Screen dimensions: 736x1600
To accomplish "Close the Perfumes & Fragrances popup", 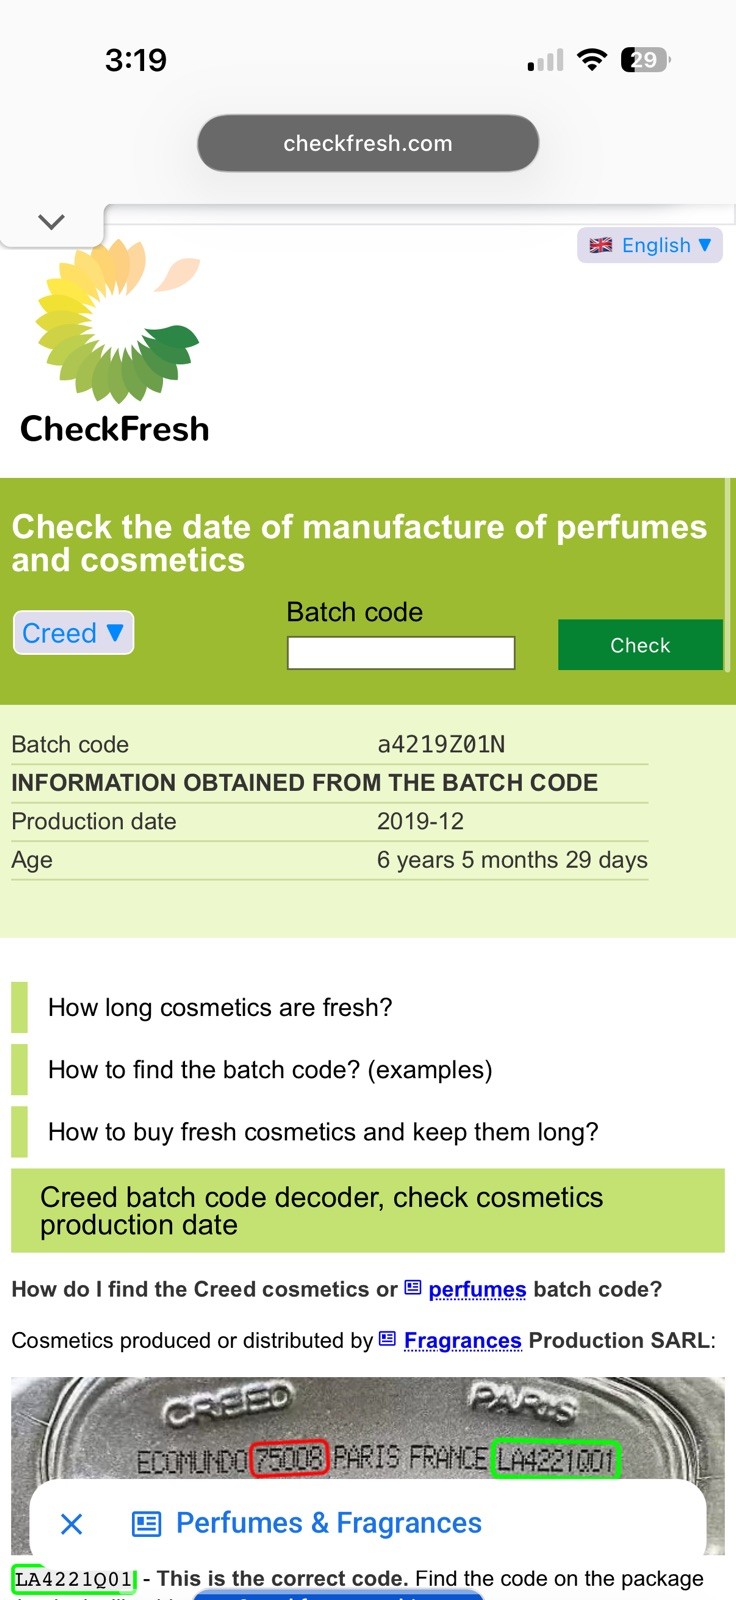I will (72, 1524).
